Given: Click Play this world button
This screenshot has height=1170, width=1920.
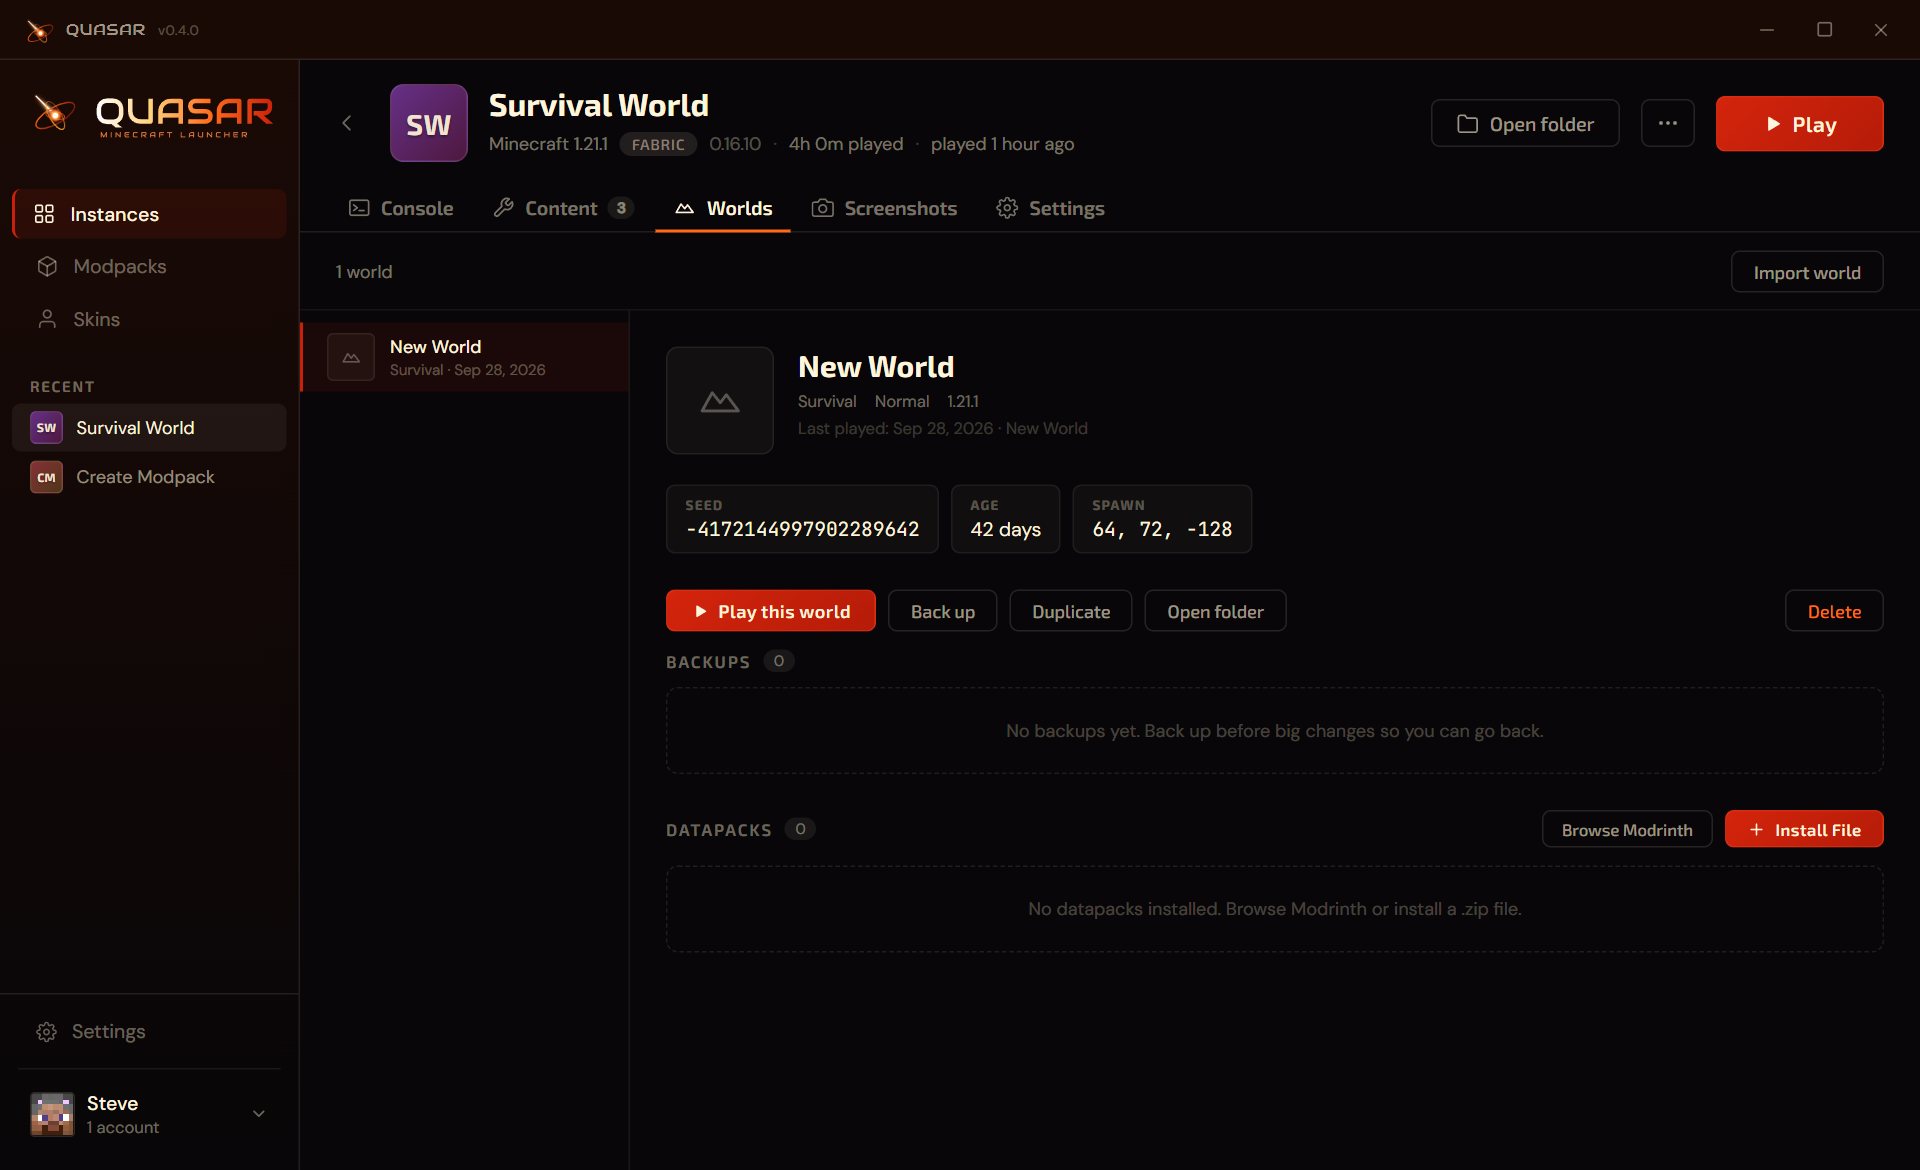Looking at the screenshot, I should 770,611.
